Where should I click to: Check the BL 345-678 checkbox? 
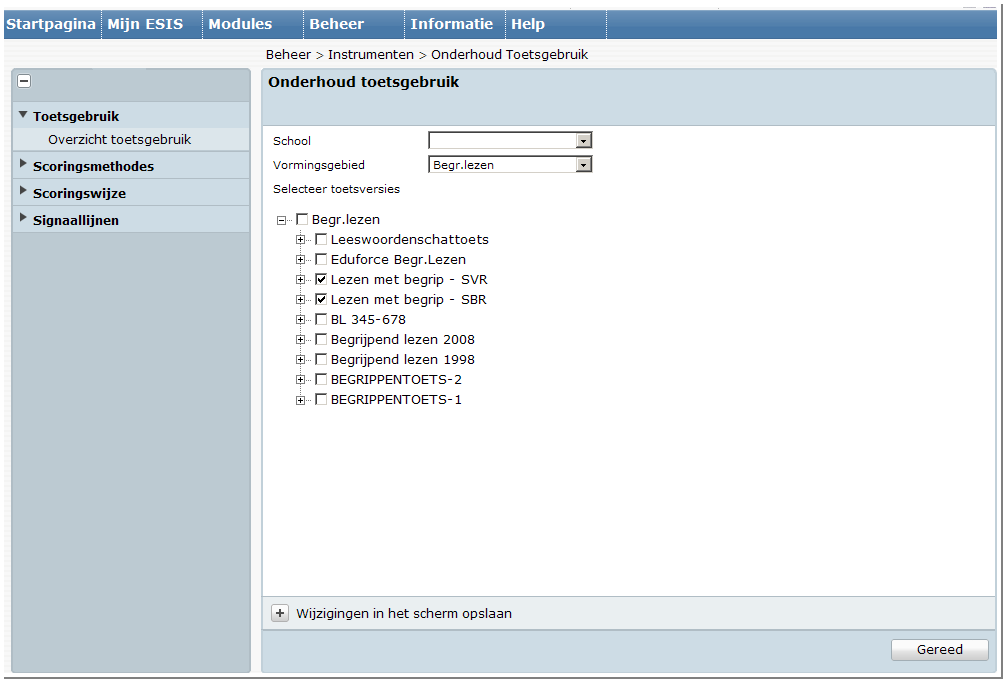321,319
